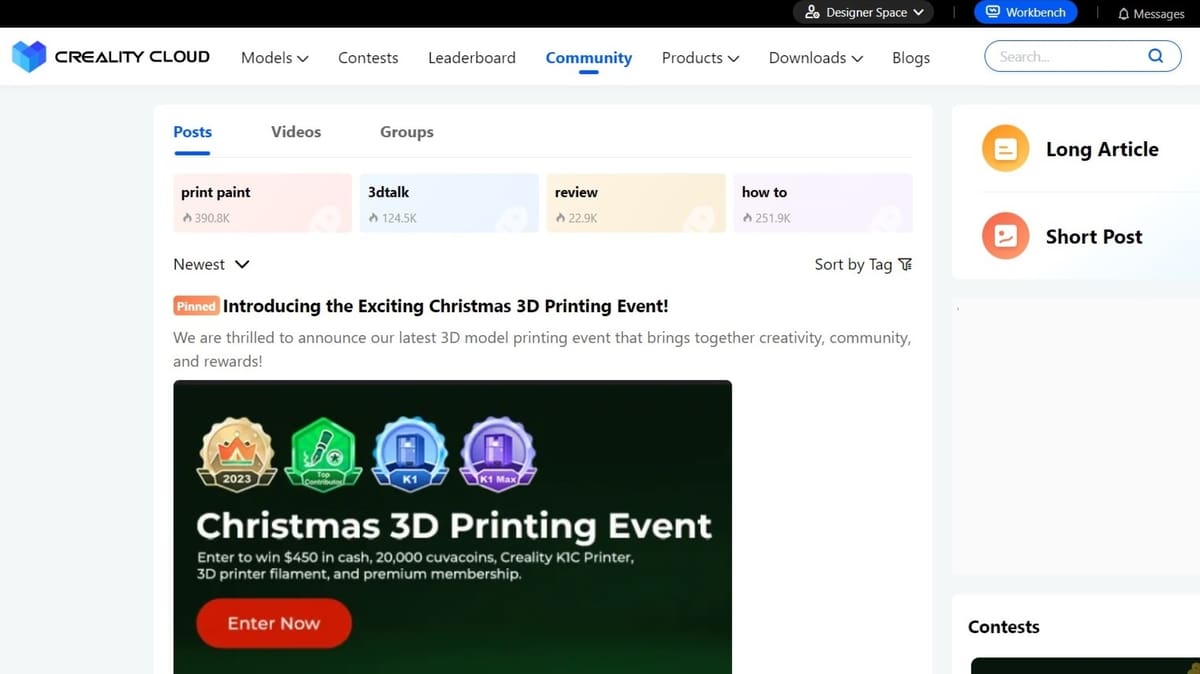Click the Pinned label tag

(196, 306)
